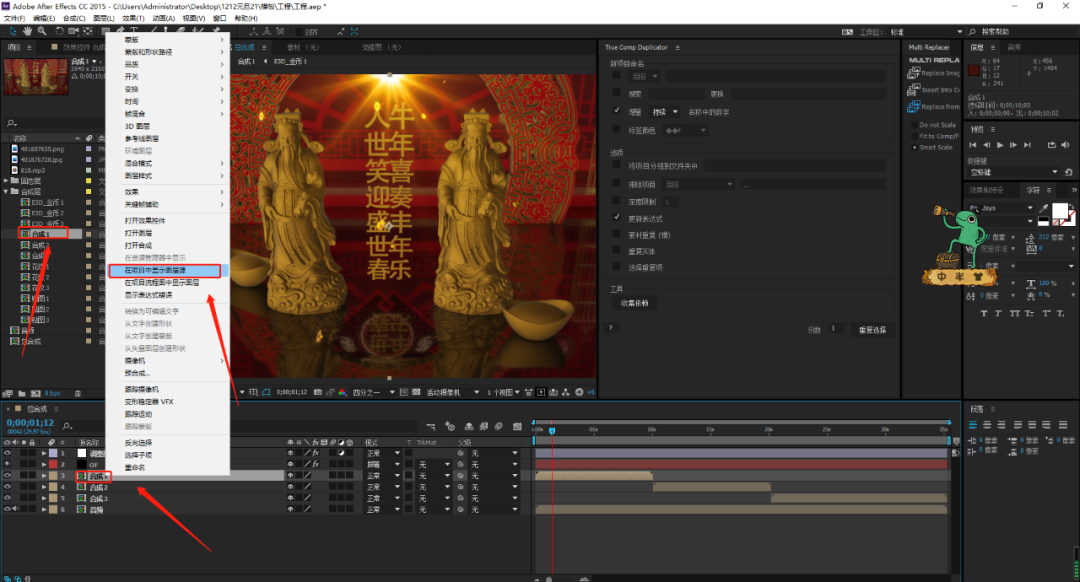
Task: Jump to first frame in Preview panel
Action: pyautogui.click(x=973, y=145)
